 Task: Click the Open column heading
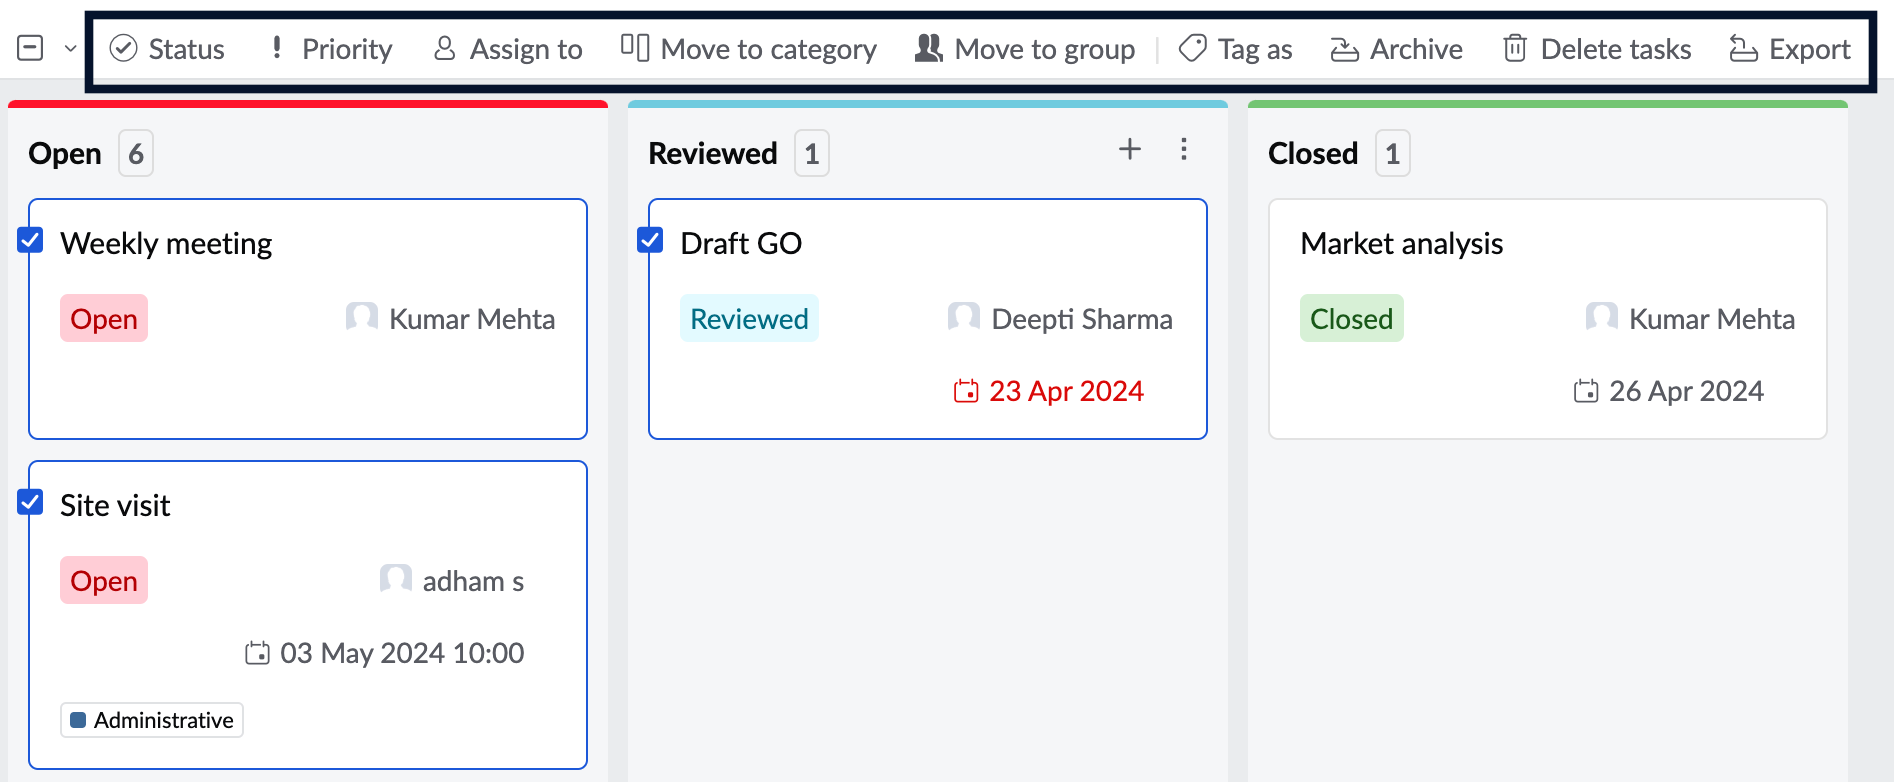click(65, 153)
